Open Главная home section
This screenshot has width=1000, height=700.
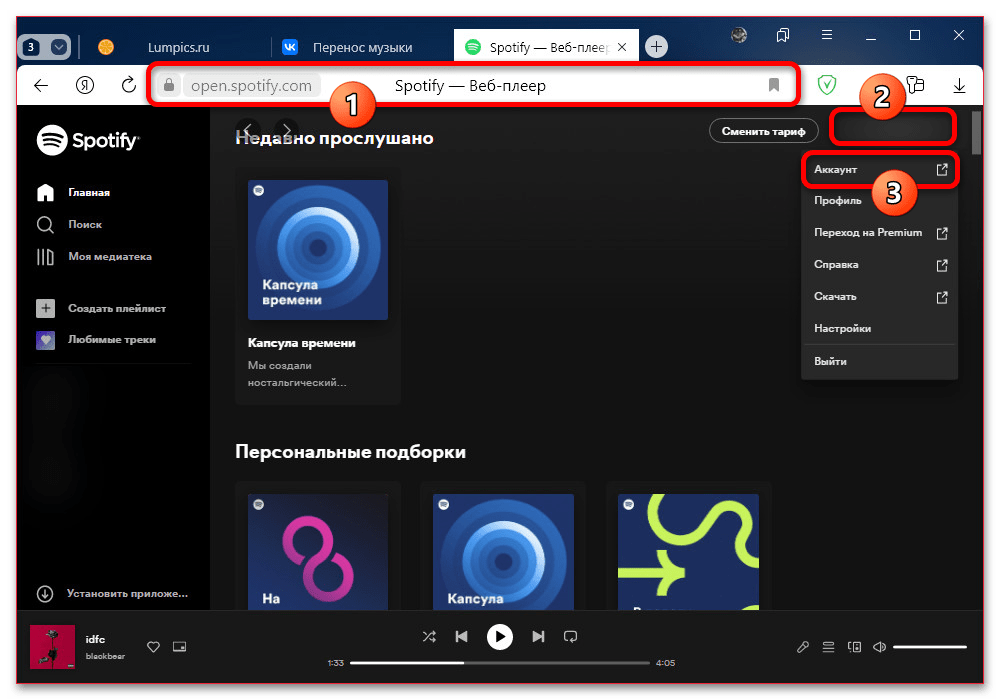coord(73,193)
